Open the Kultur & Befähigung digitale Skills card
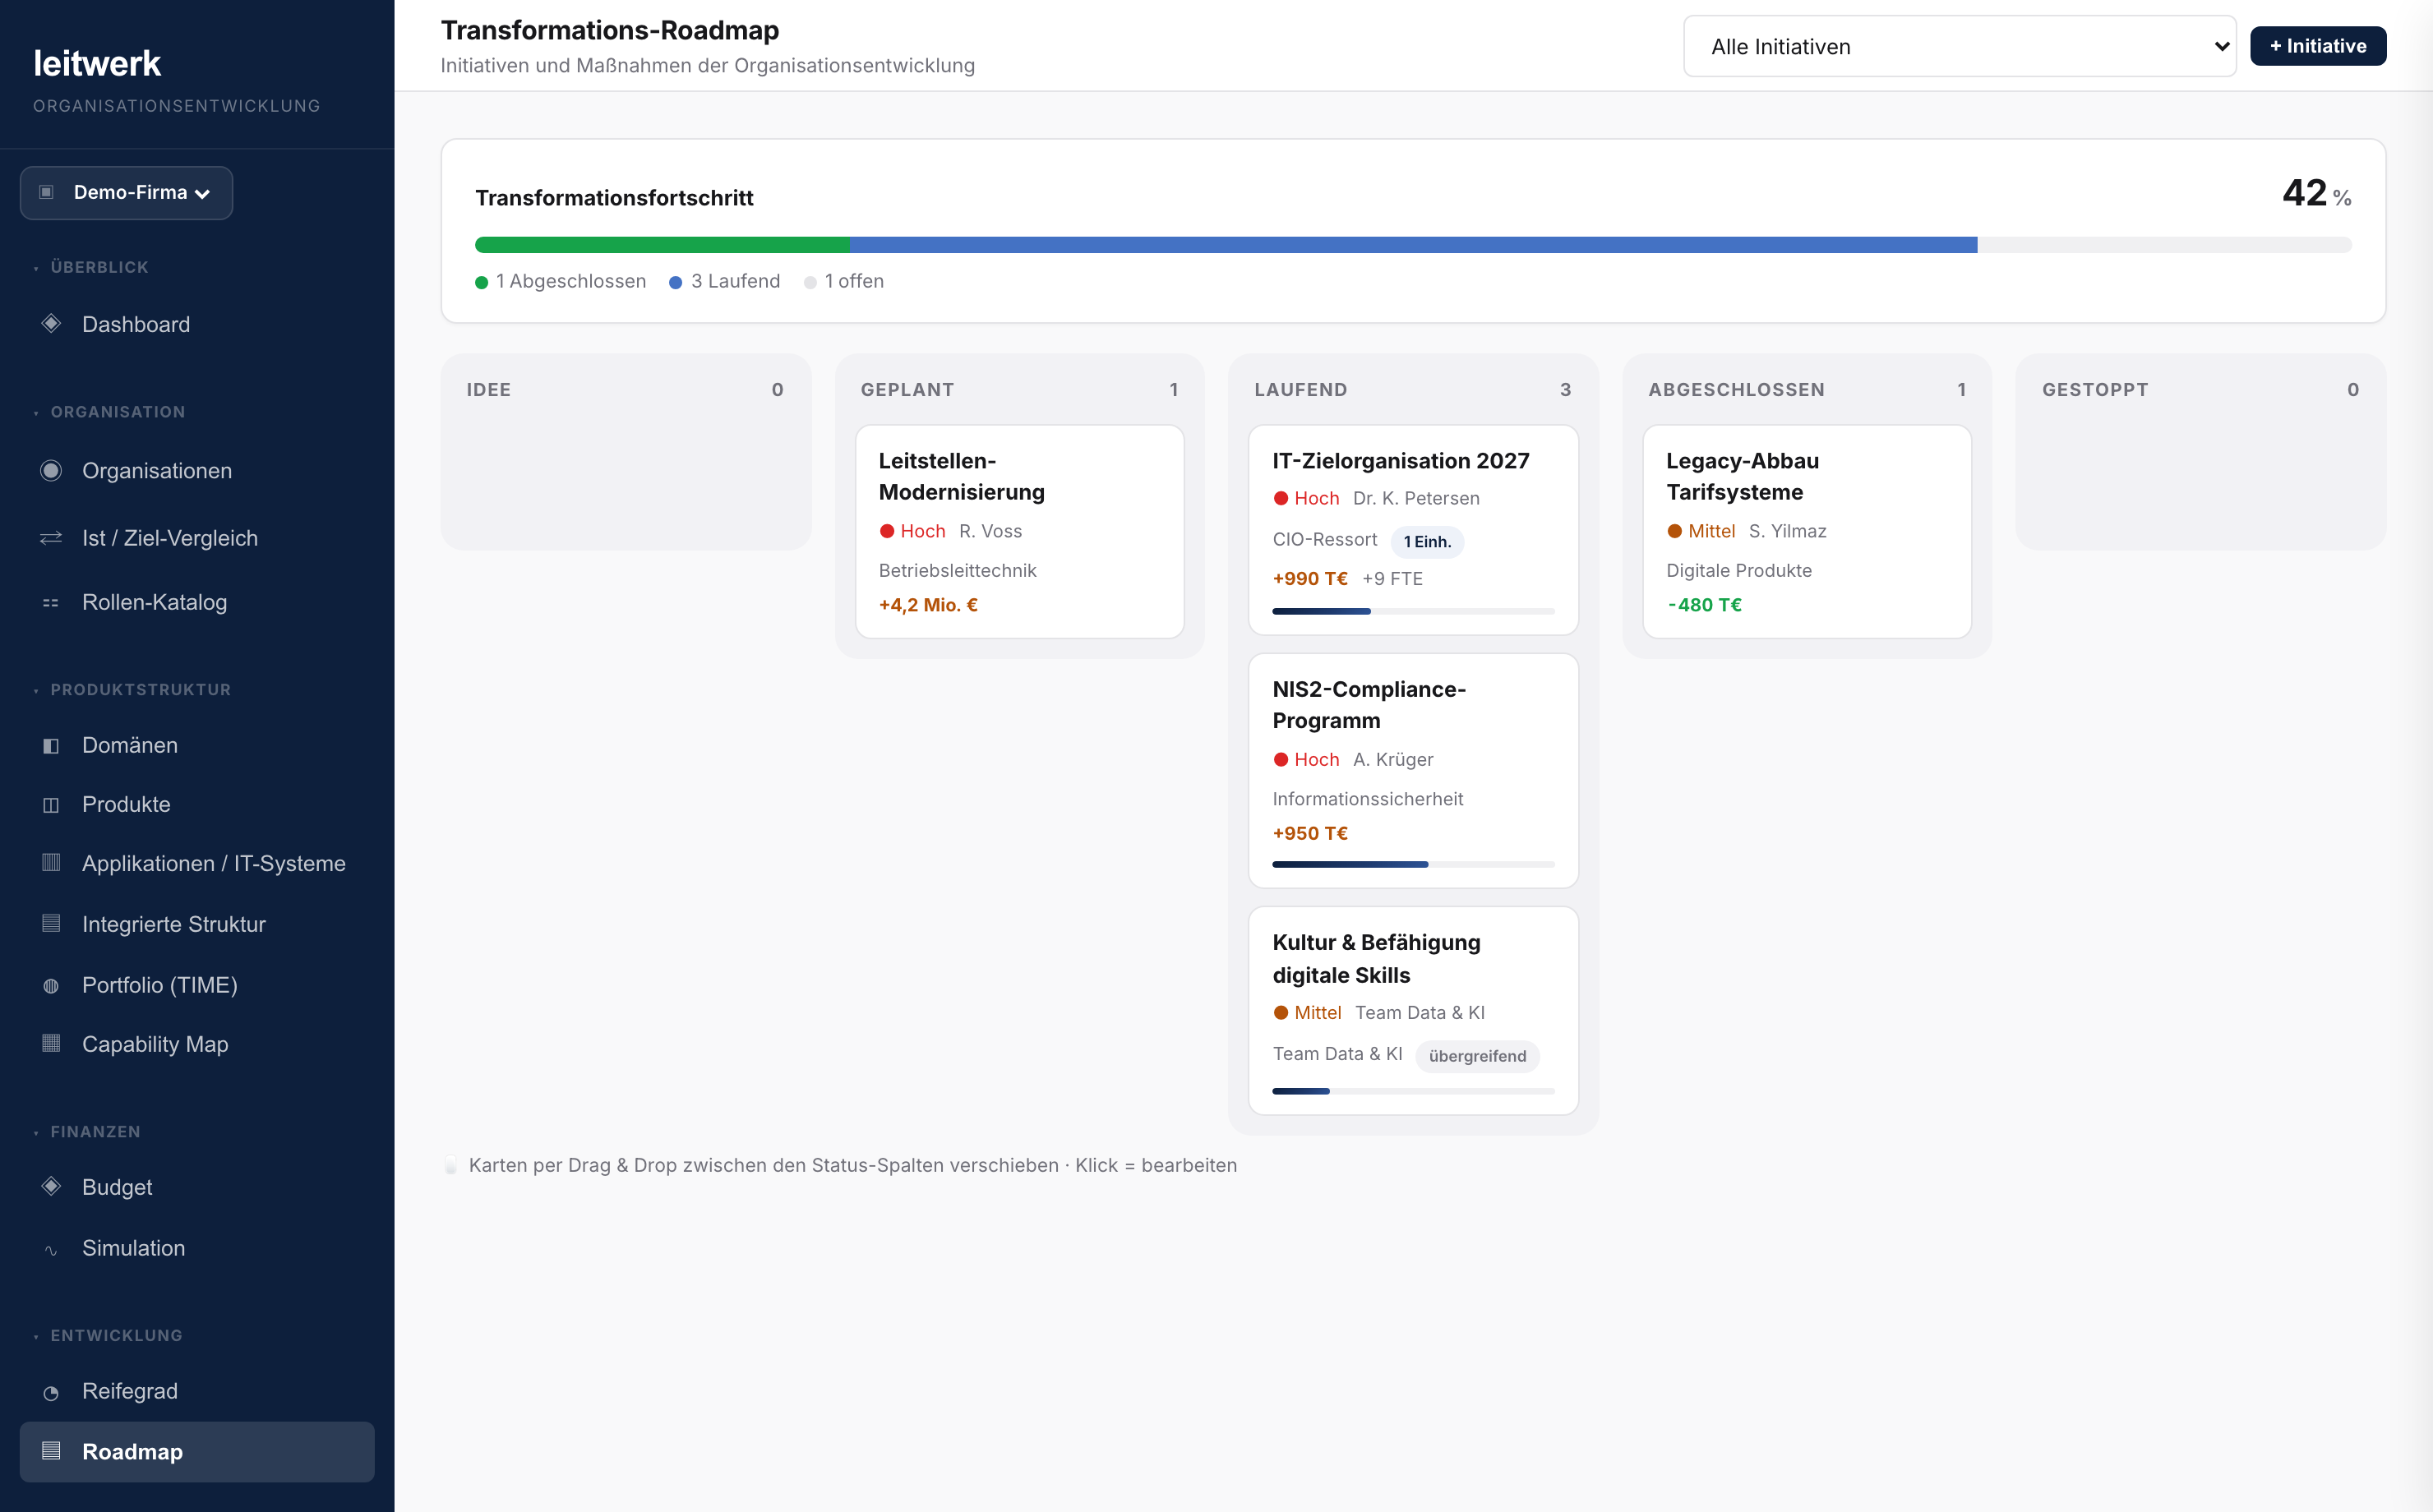The image size is (2433, 1512). 1413,1011
